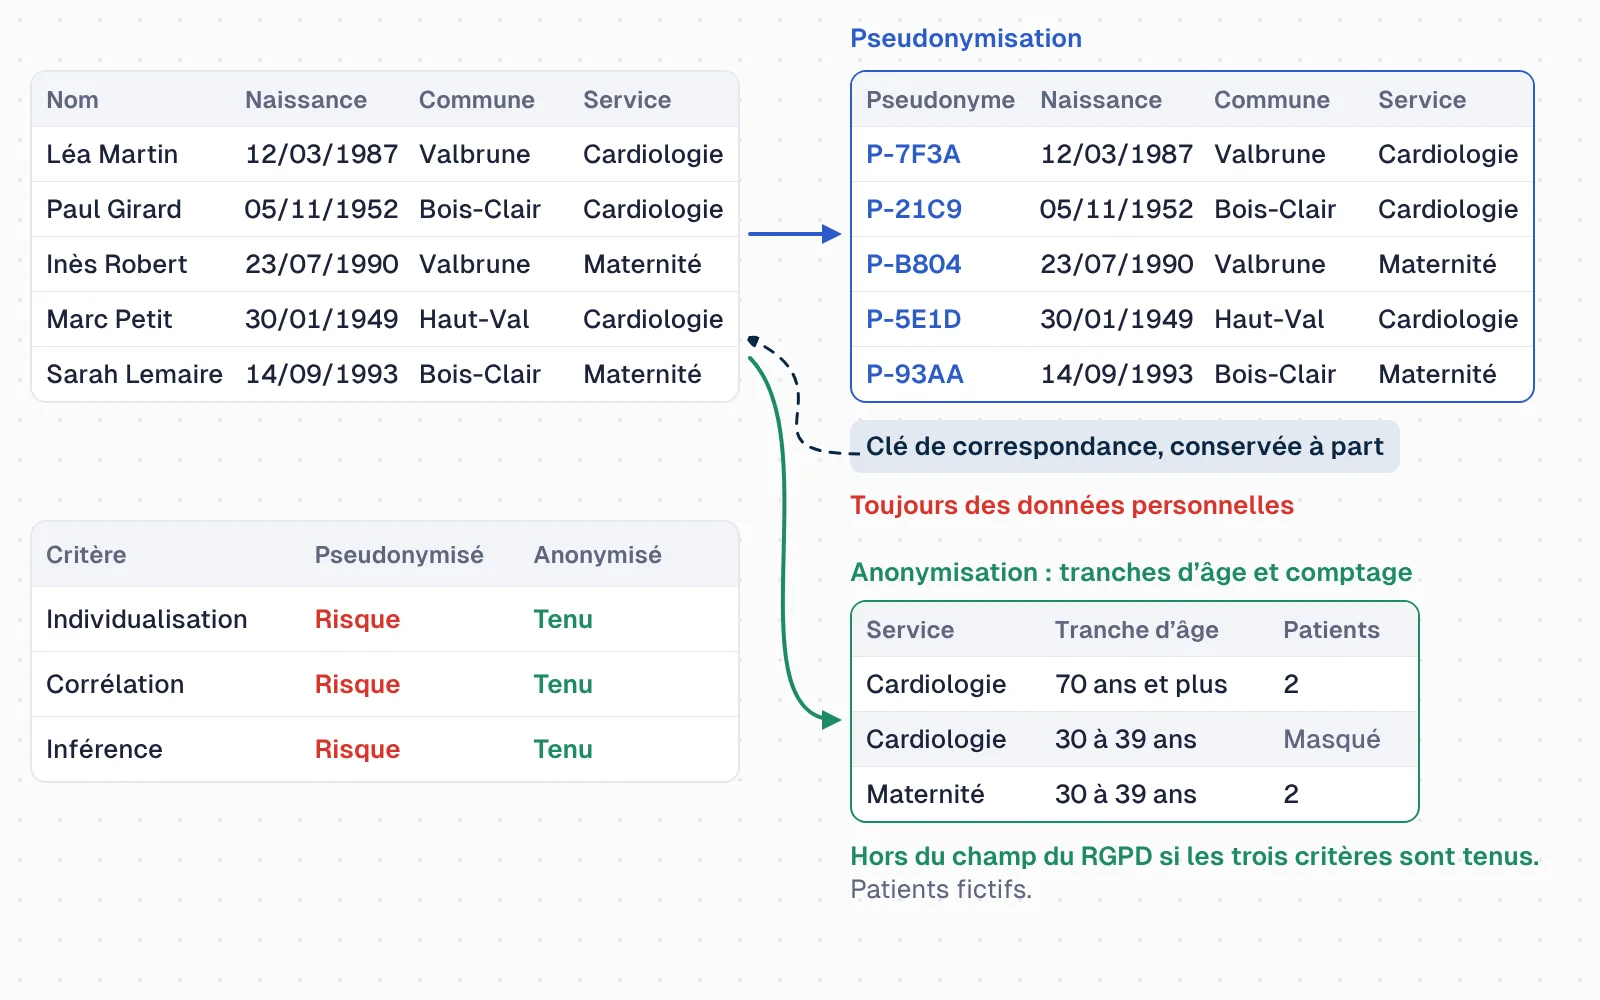Select Maternité in the anonymised table
This screenshot has width=1600, height=1000.
(x=925, y=794)
